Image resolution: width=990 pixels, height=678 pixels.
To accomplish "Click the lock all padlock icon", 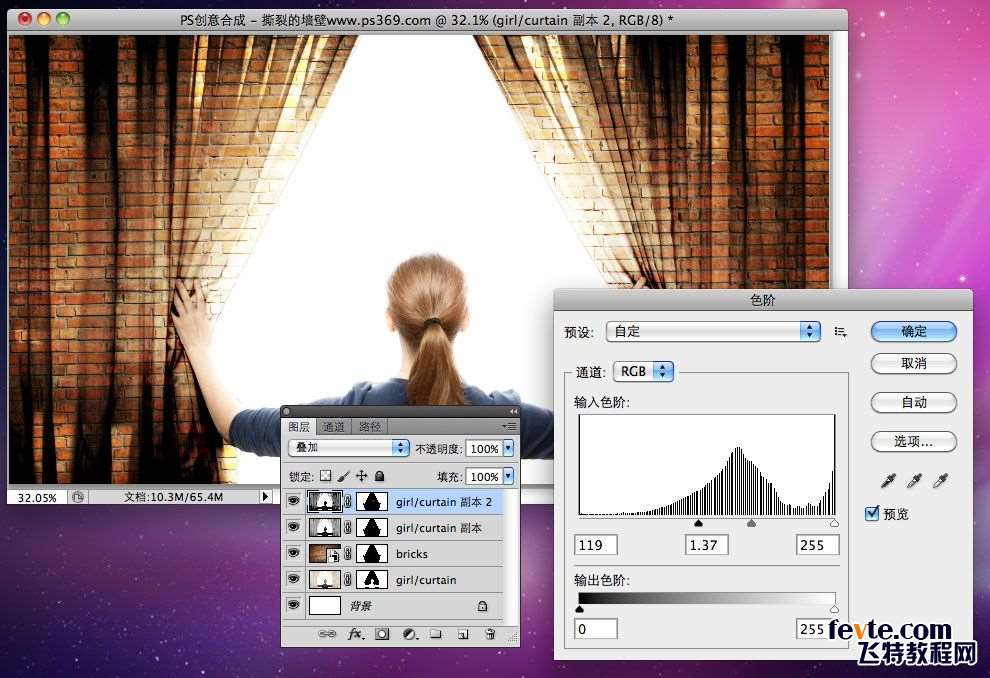I will (x=379, y=476).
